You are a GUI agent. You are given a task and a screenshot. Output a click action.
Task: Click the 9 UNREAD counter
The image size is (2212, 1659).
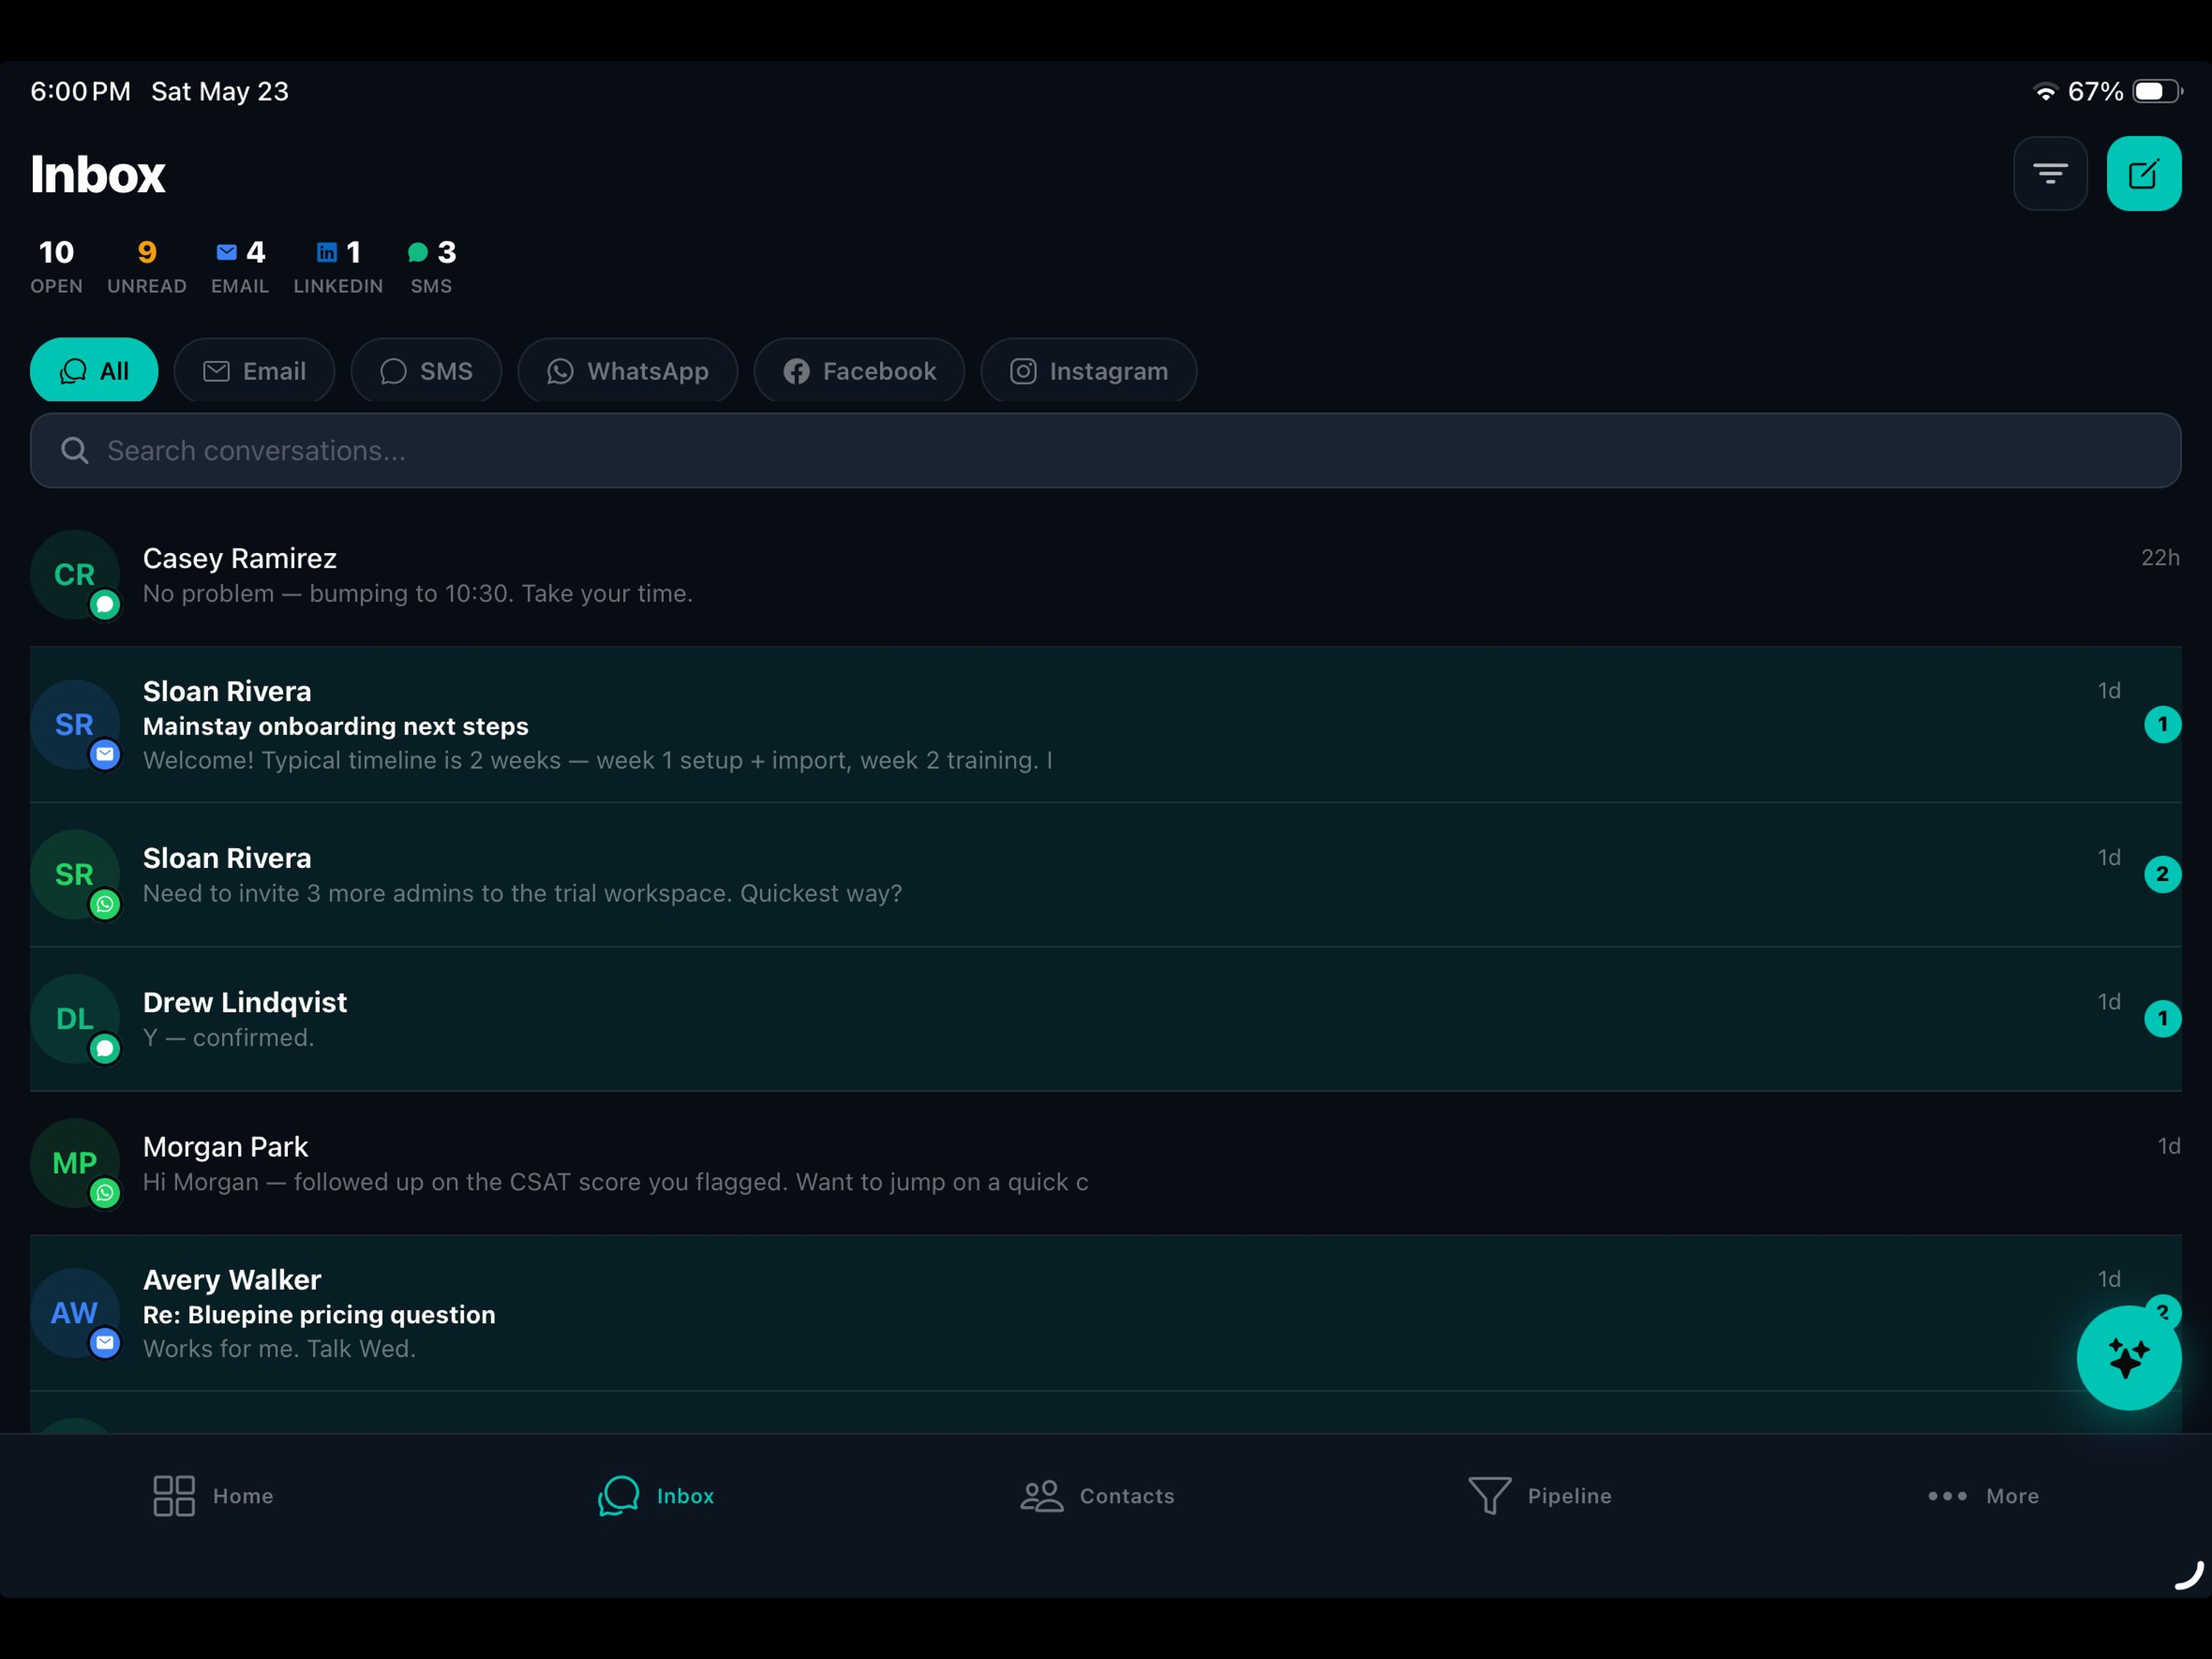(x=147, y=266)
